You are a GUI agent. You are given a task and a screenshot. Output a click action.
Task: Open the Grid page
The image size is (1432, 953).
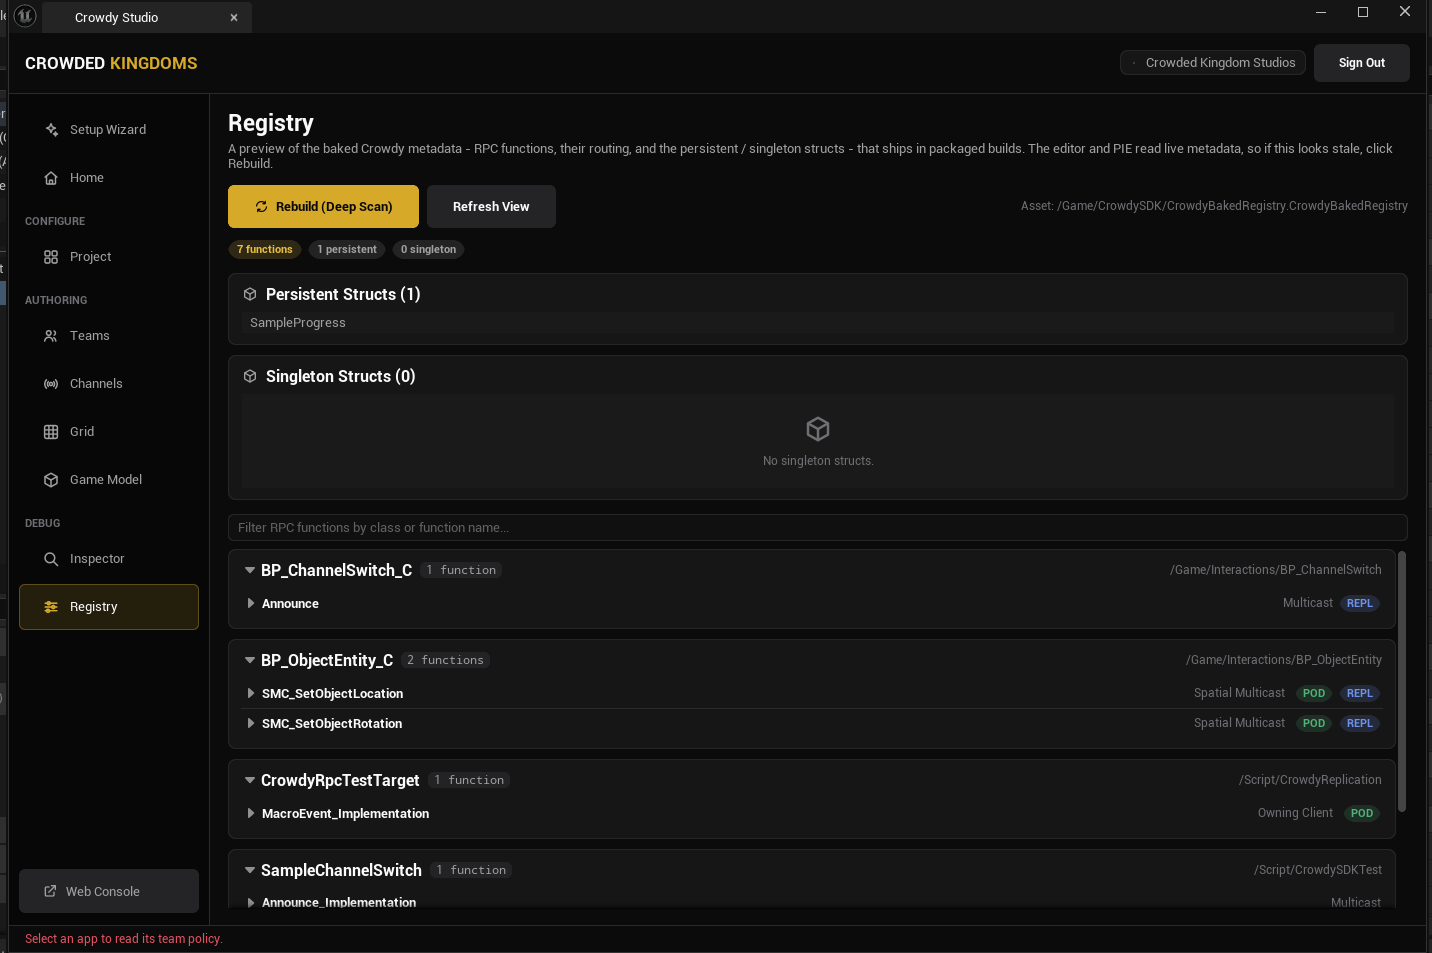point(109,432)
